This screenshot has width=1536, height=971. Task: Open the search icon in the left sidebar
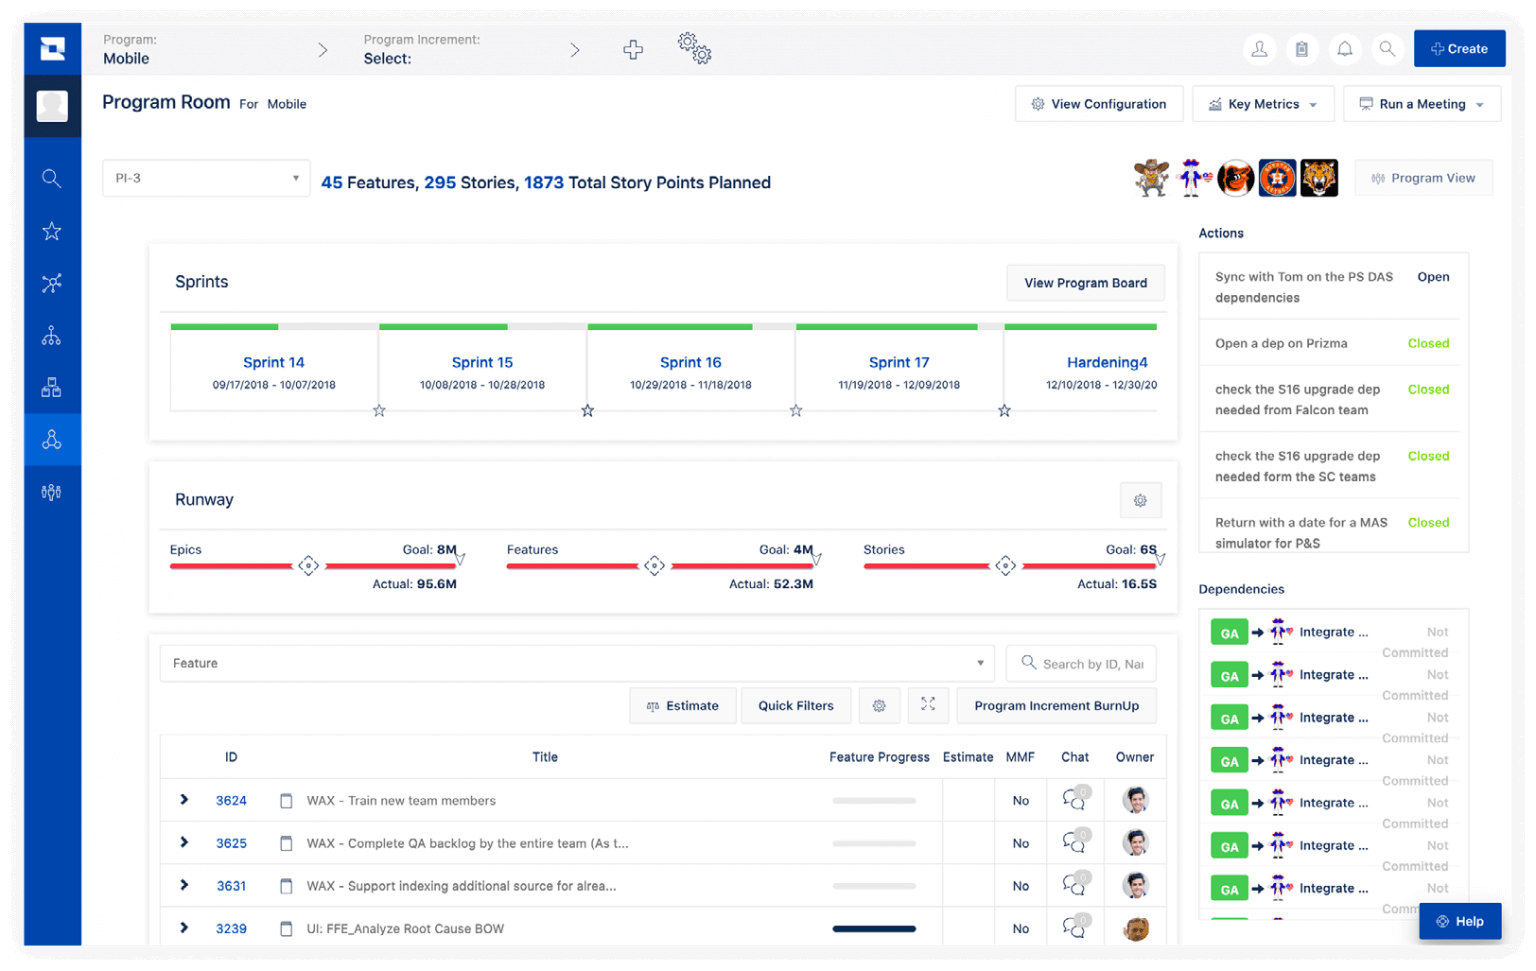tap(51, 178)
